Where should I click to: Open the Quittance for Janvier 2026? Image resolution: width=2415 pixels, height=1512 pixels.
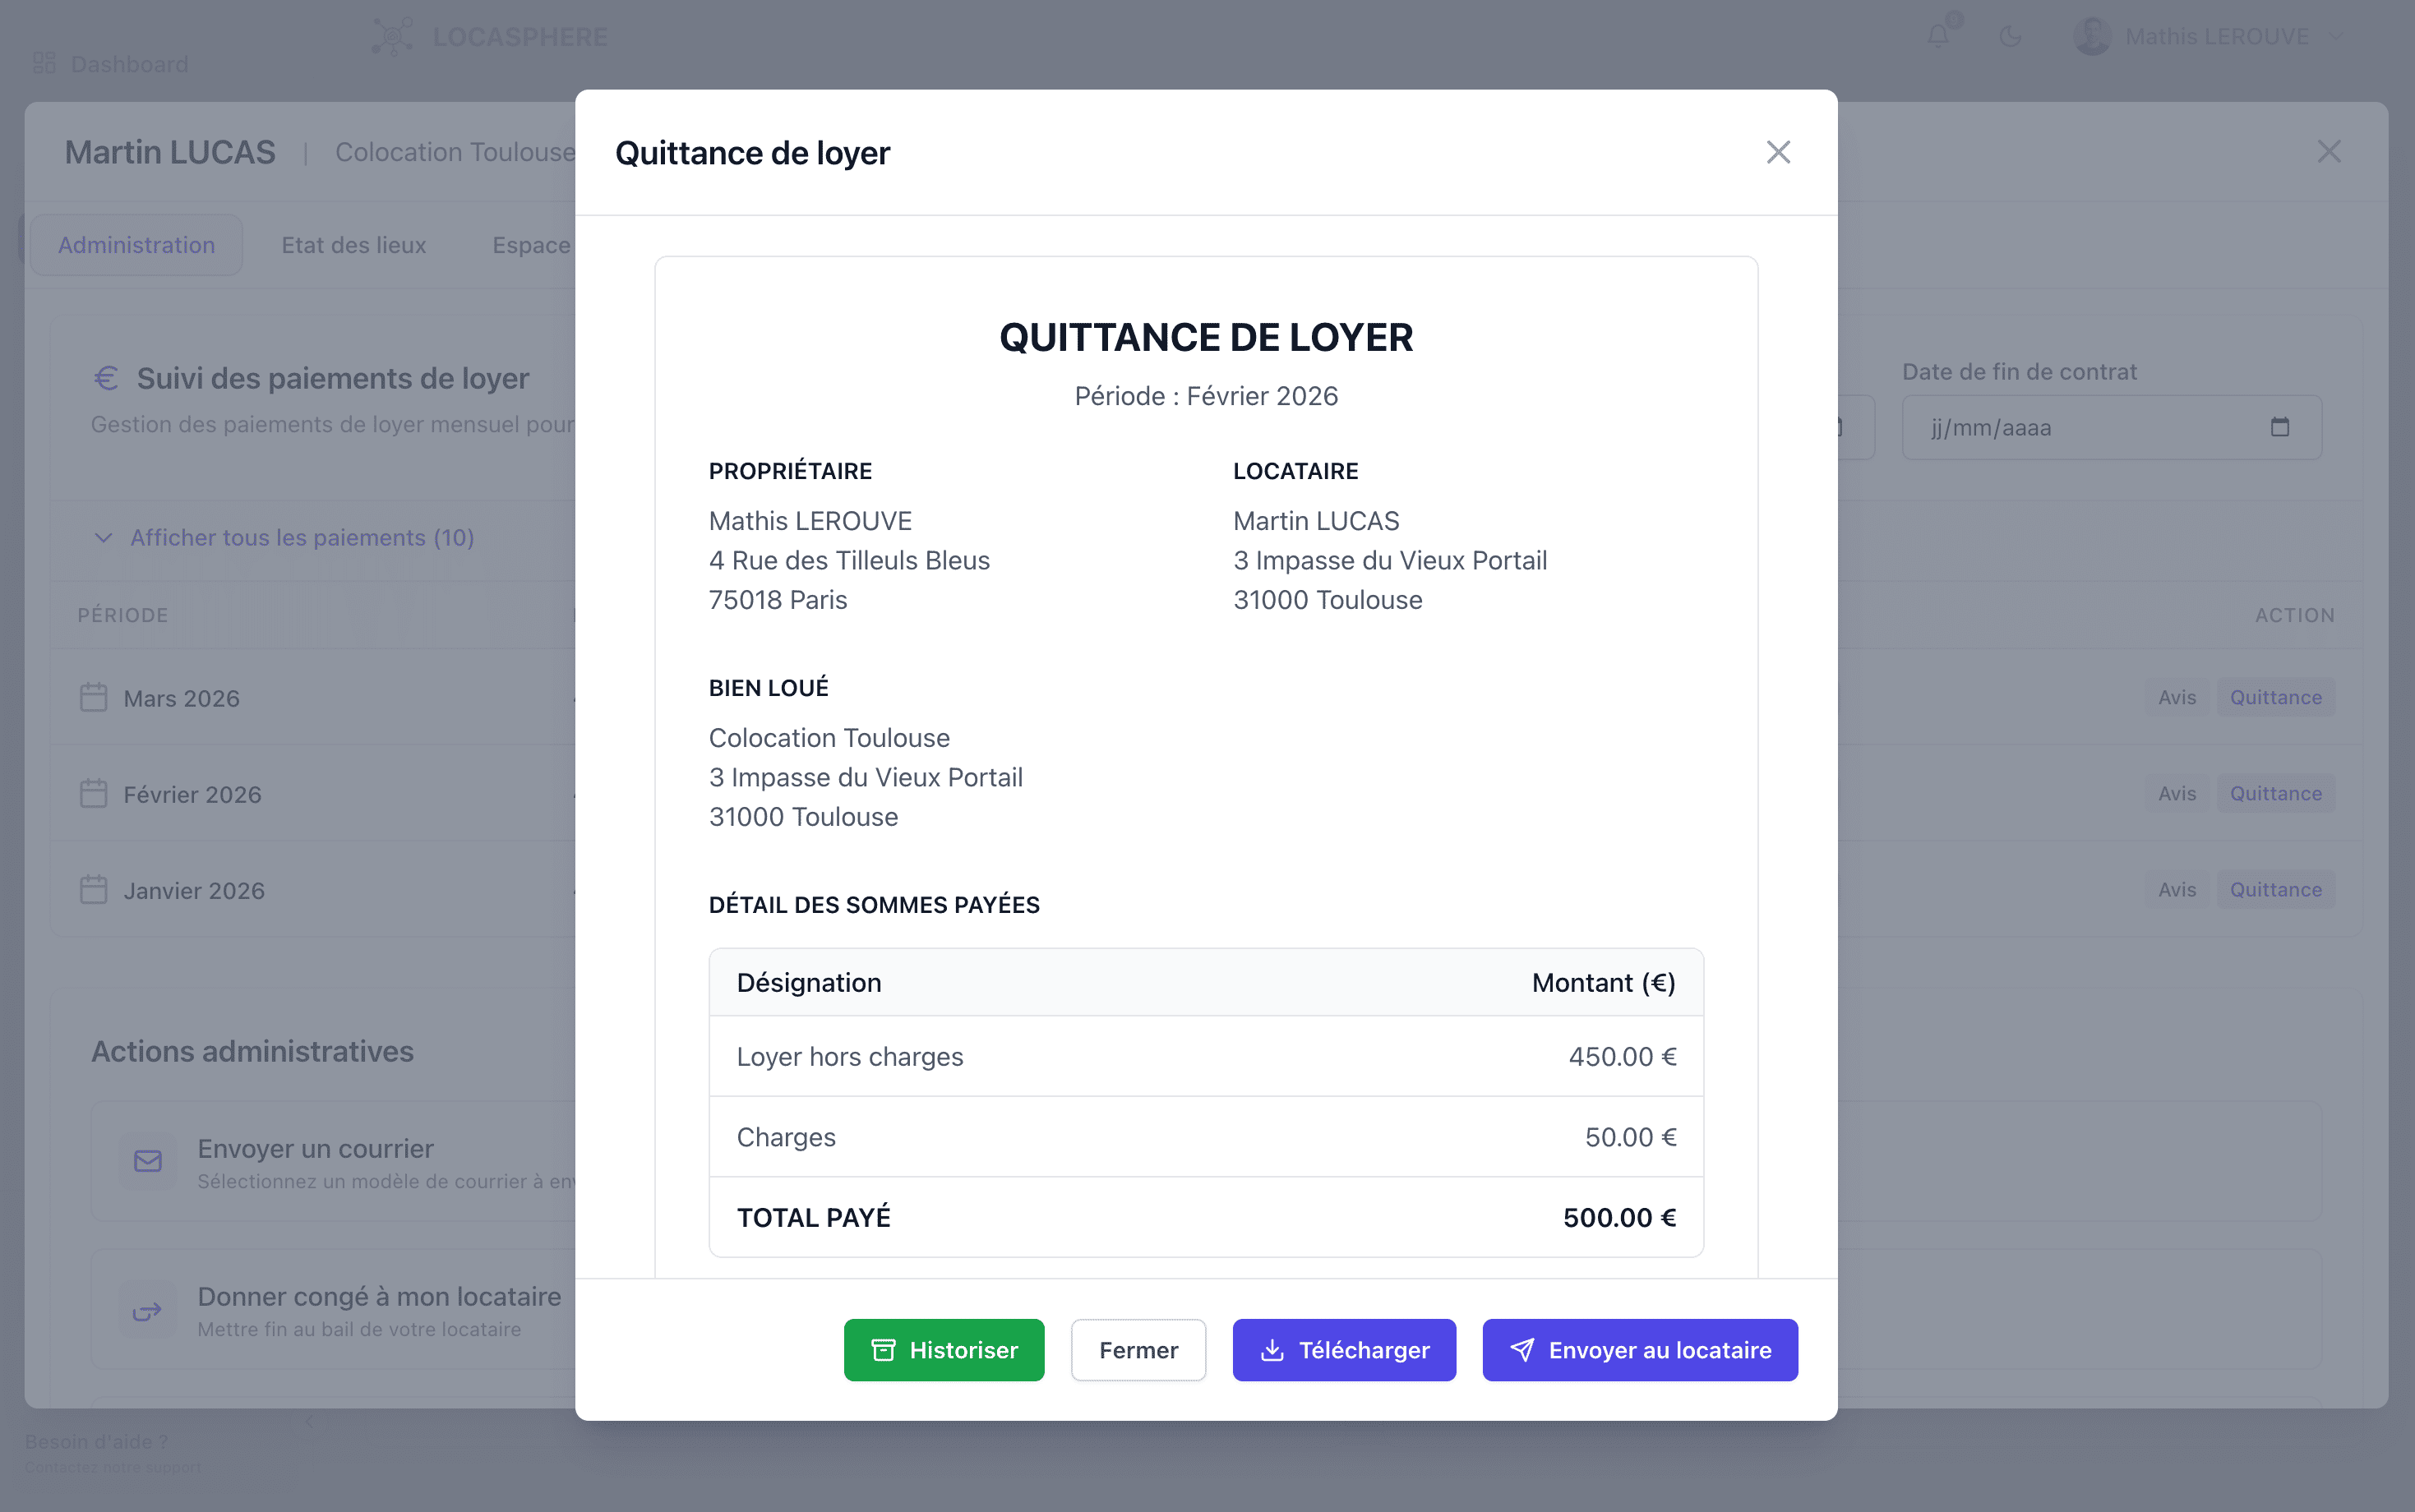pyautogui.click(x=2275, y=889)
